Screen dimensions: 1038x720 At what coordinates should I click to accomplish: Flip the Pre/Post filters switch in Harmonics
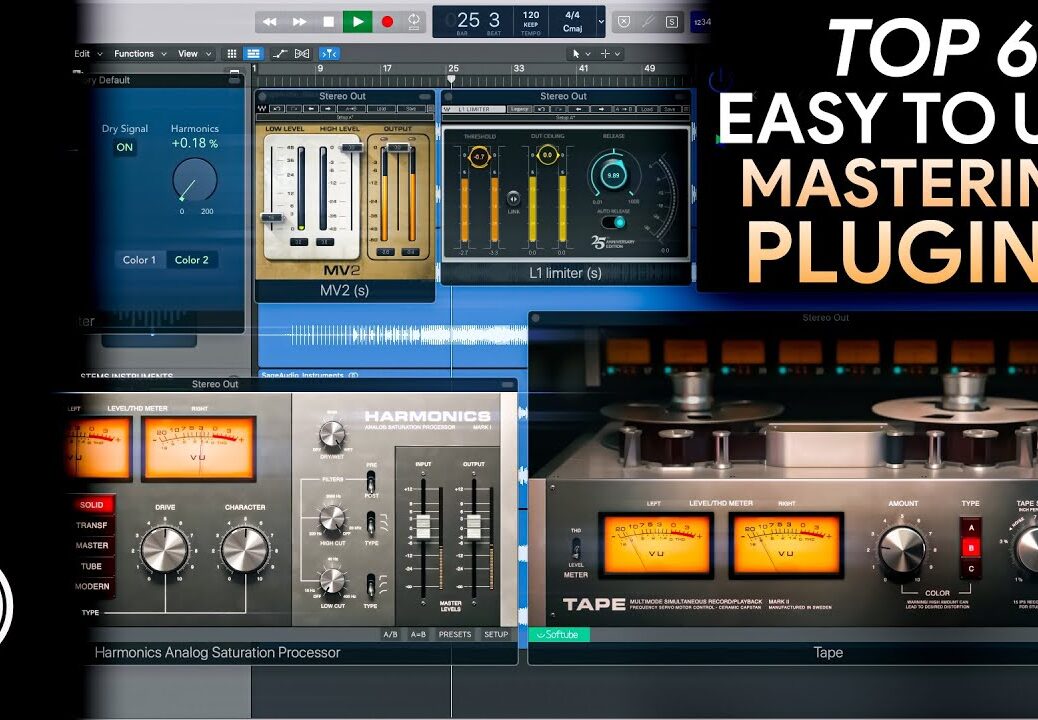click(371, 481)
